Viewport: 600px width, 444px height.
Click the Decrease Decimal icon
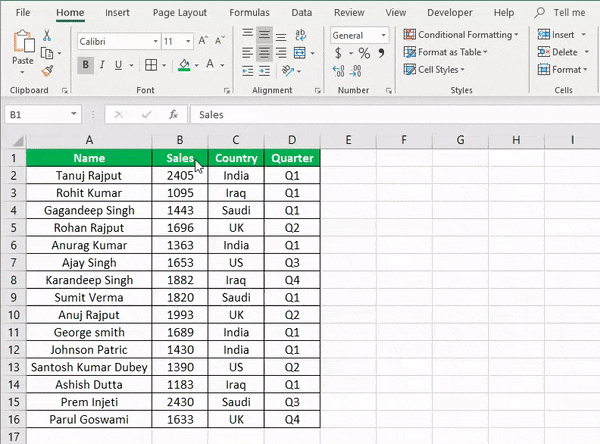point(356,71)
